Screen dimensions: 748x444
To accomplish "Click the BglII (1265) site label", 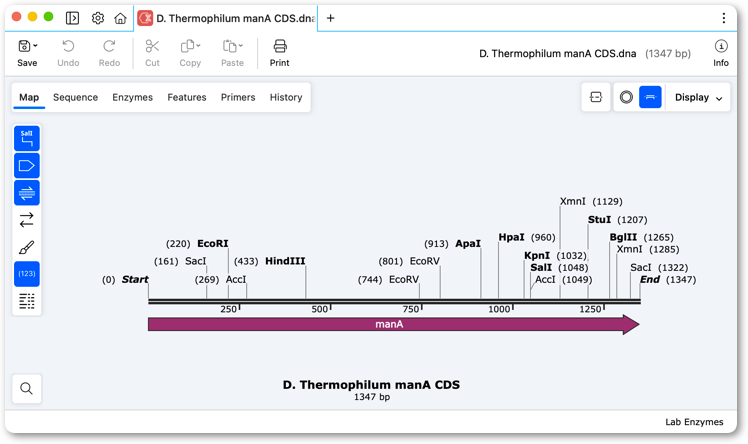I will [x=642, y=237].
